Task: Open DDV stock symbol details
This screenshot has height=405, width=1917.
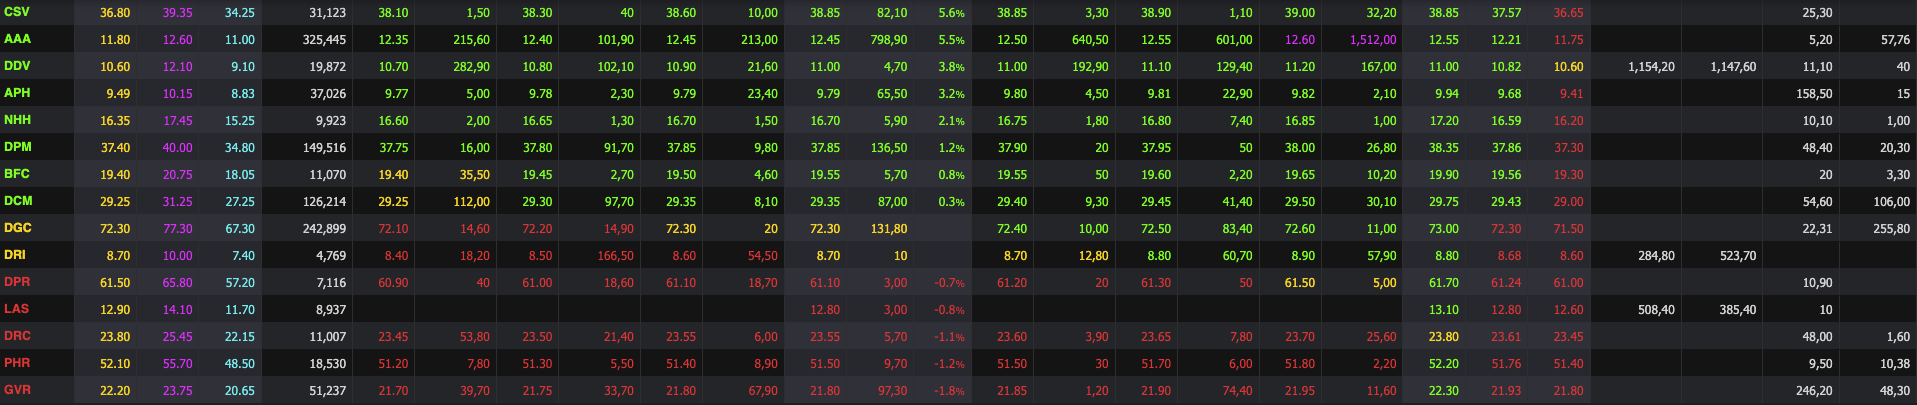Action: pos(17,66)
